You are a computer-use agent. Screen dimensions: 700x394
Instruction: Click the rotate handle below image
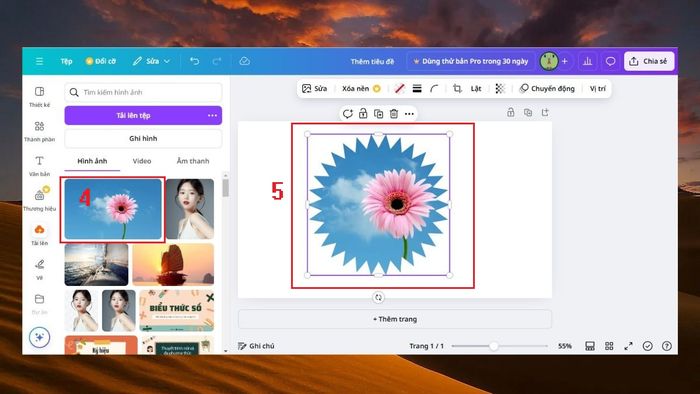click(379, 298)
